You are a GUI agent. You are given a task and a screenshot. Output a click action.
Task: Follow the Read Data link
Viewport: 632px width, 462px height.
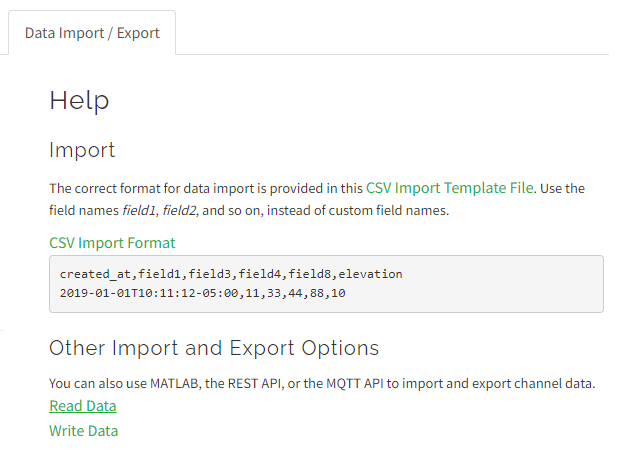point(83,406)
